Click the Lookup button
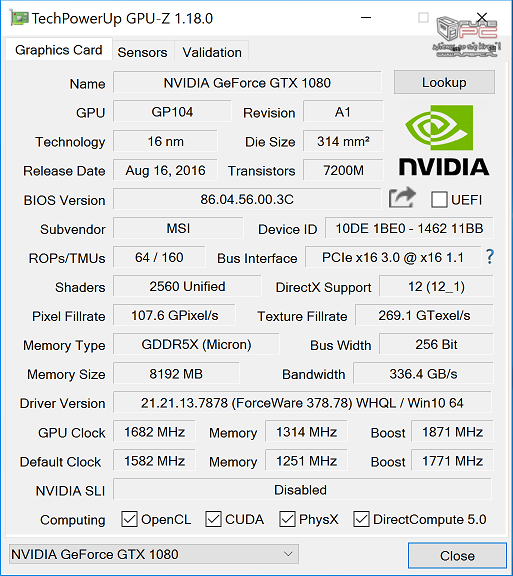513x576 pixels. pos(444,82)
